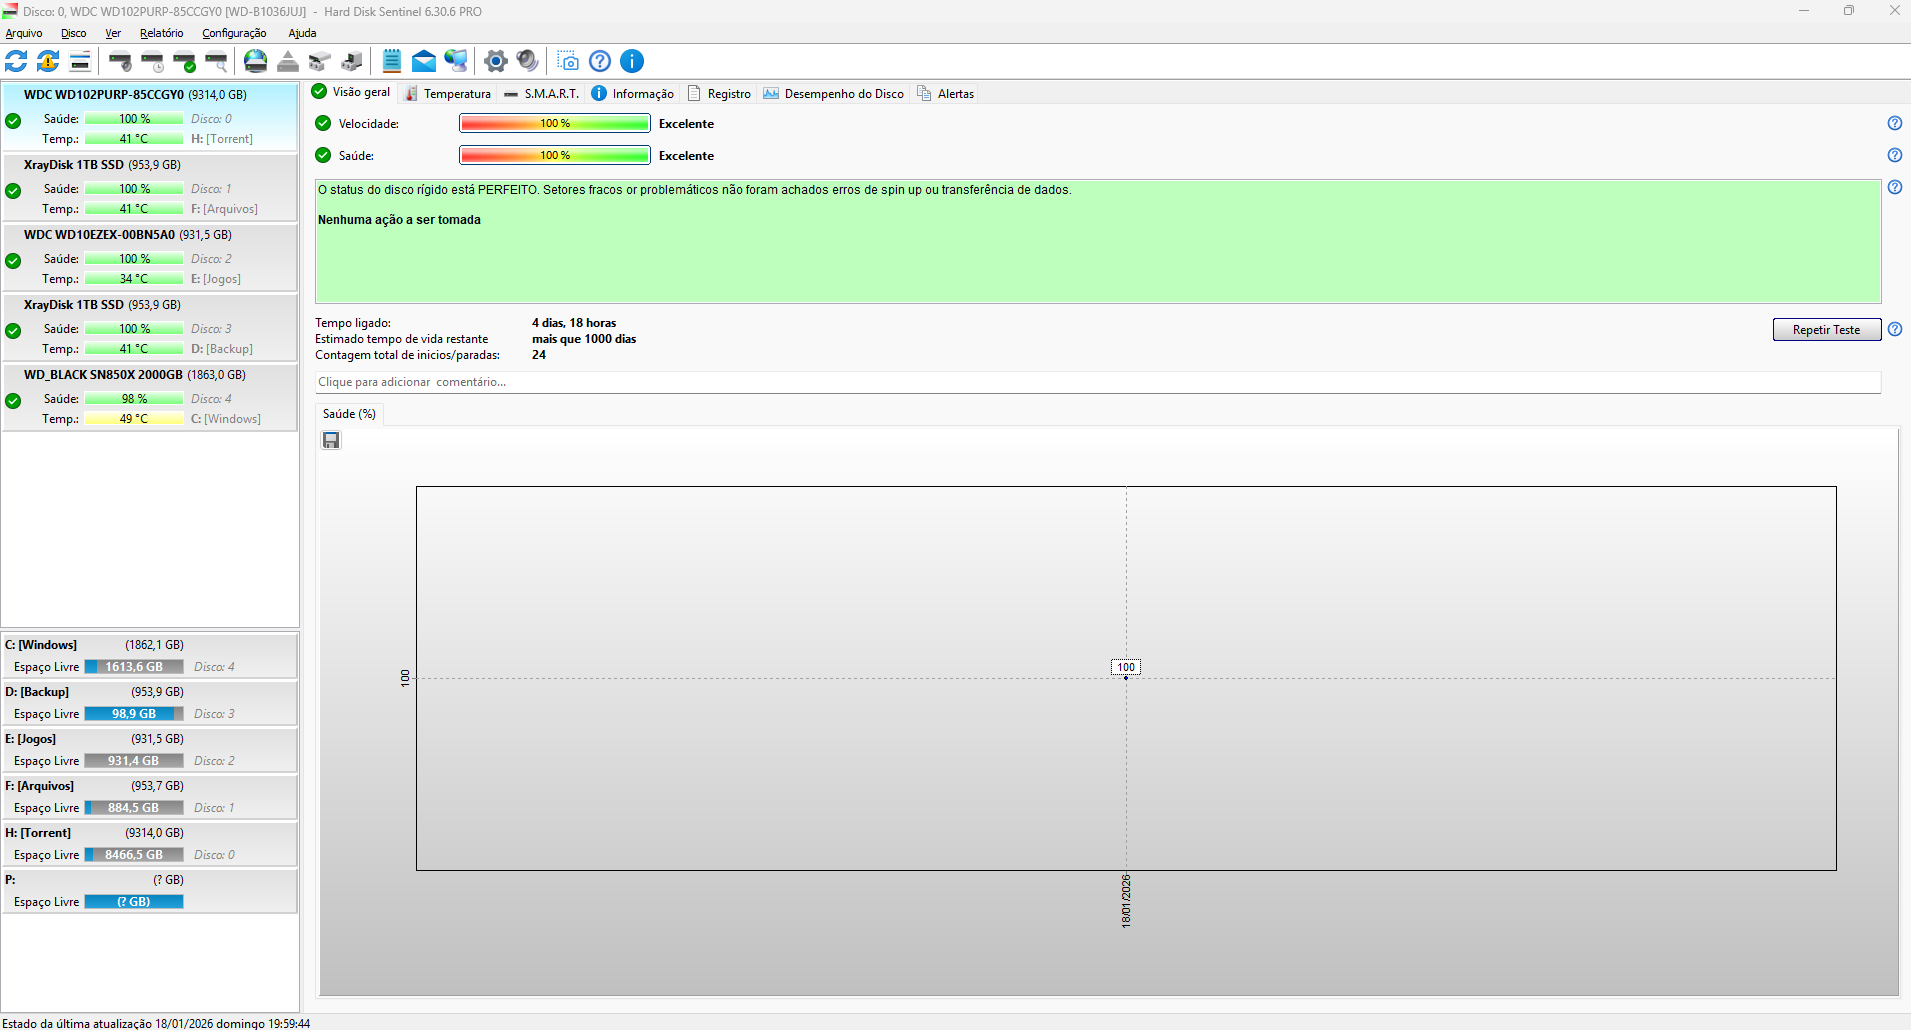Open the Ver menu
1911x1030 pixels.
pos(113,33)
